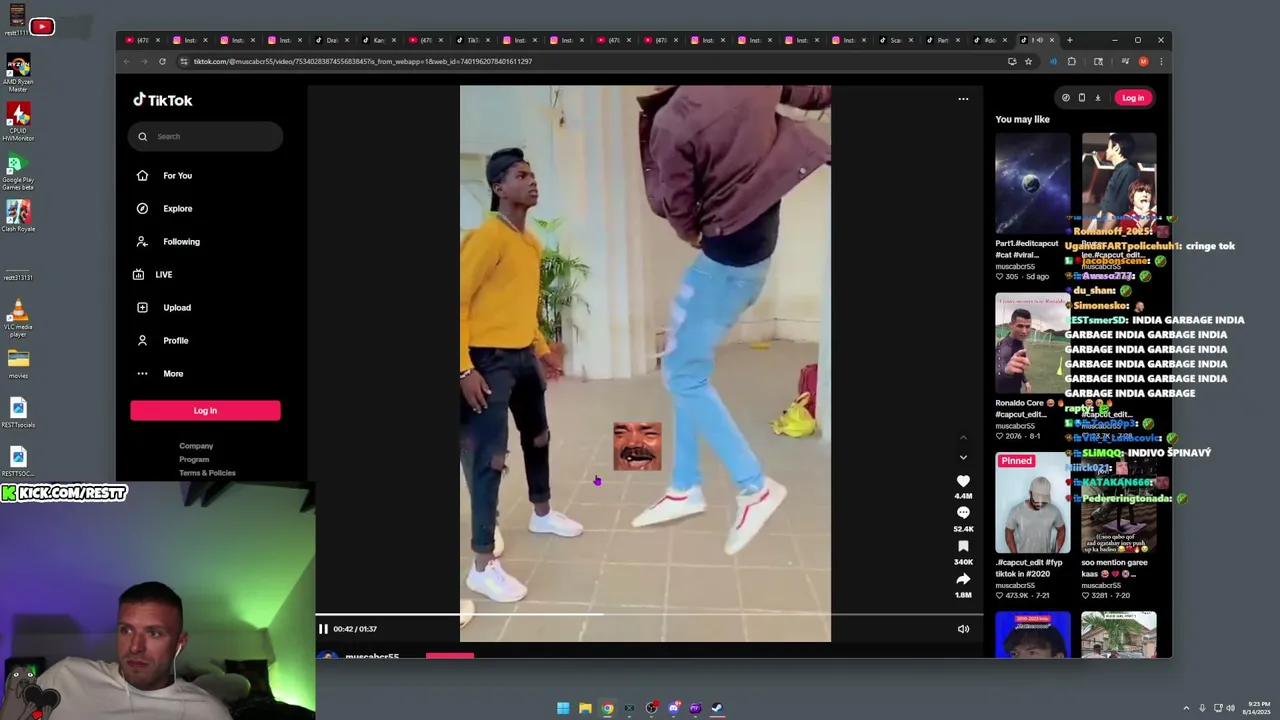Open the system volume tray icon
1280x720 pixels.
pos(1230,708)
